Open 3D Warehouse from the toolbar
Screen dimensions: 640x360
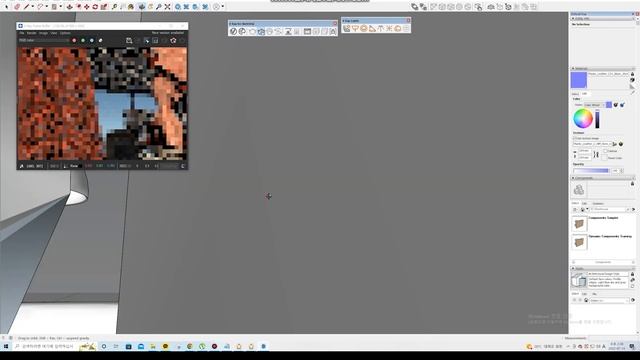[x=178, y=7]
